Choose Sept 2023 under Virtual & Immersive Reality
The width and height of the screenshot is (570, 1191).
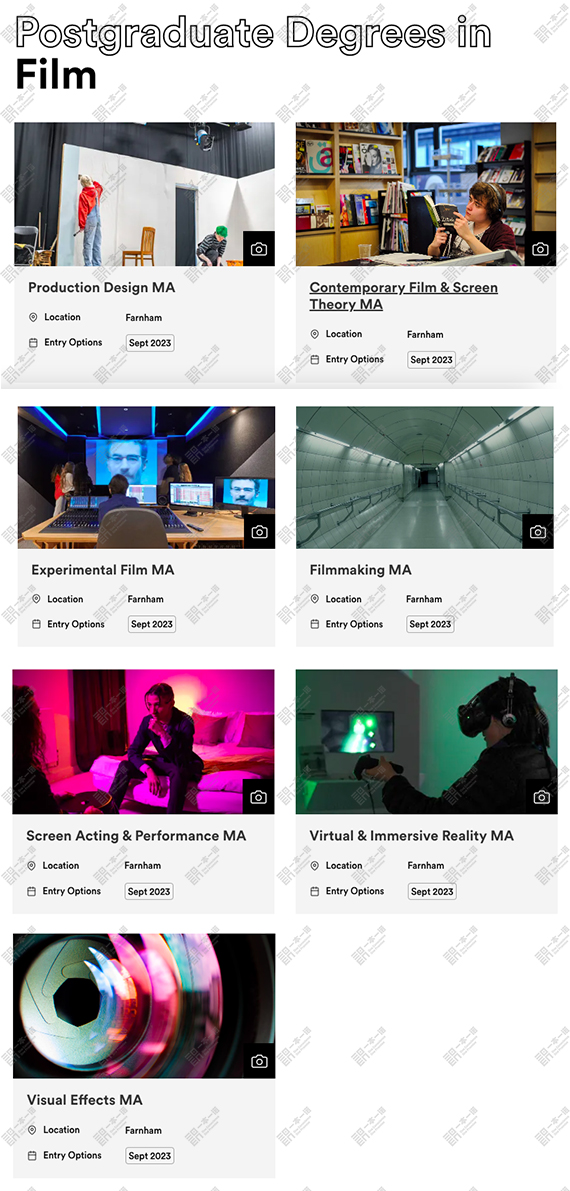coord(432,892)
